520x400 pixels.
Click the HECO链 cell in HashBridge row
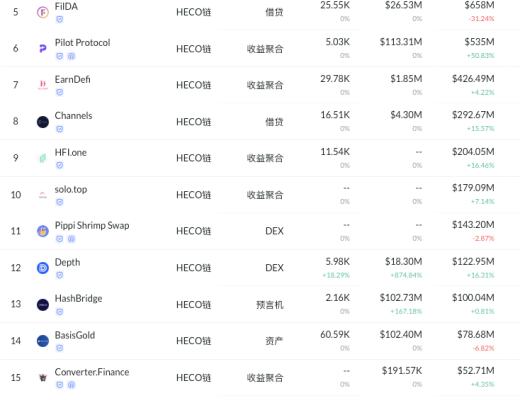click(x=194, y=305)
